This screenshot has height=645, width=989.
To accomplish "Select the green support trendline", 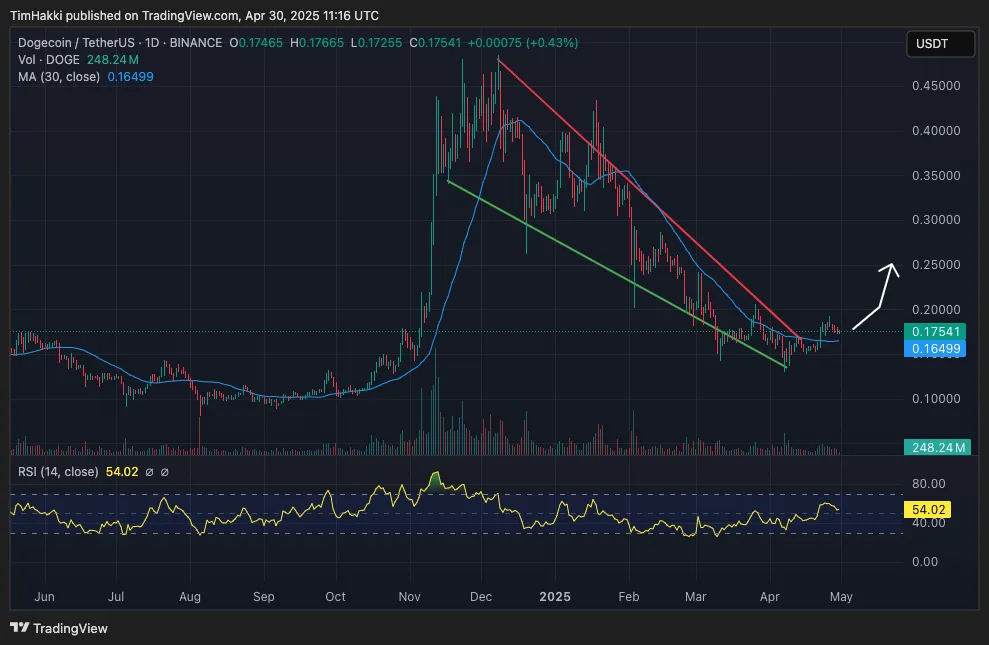I will (615, 275).
